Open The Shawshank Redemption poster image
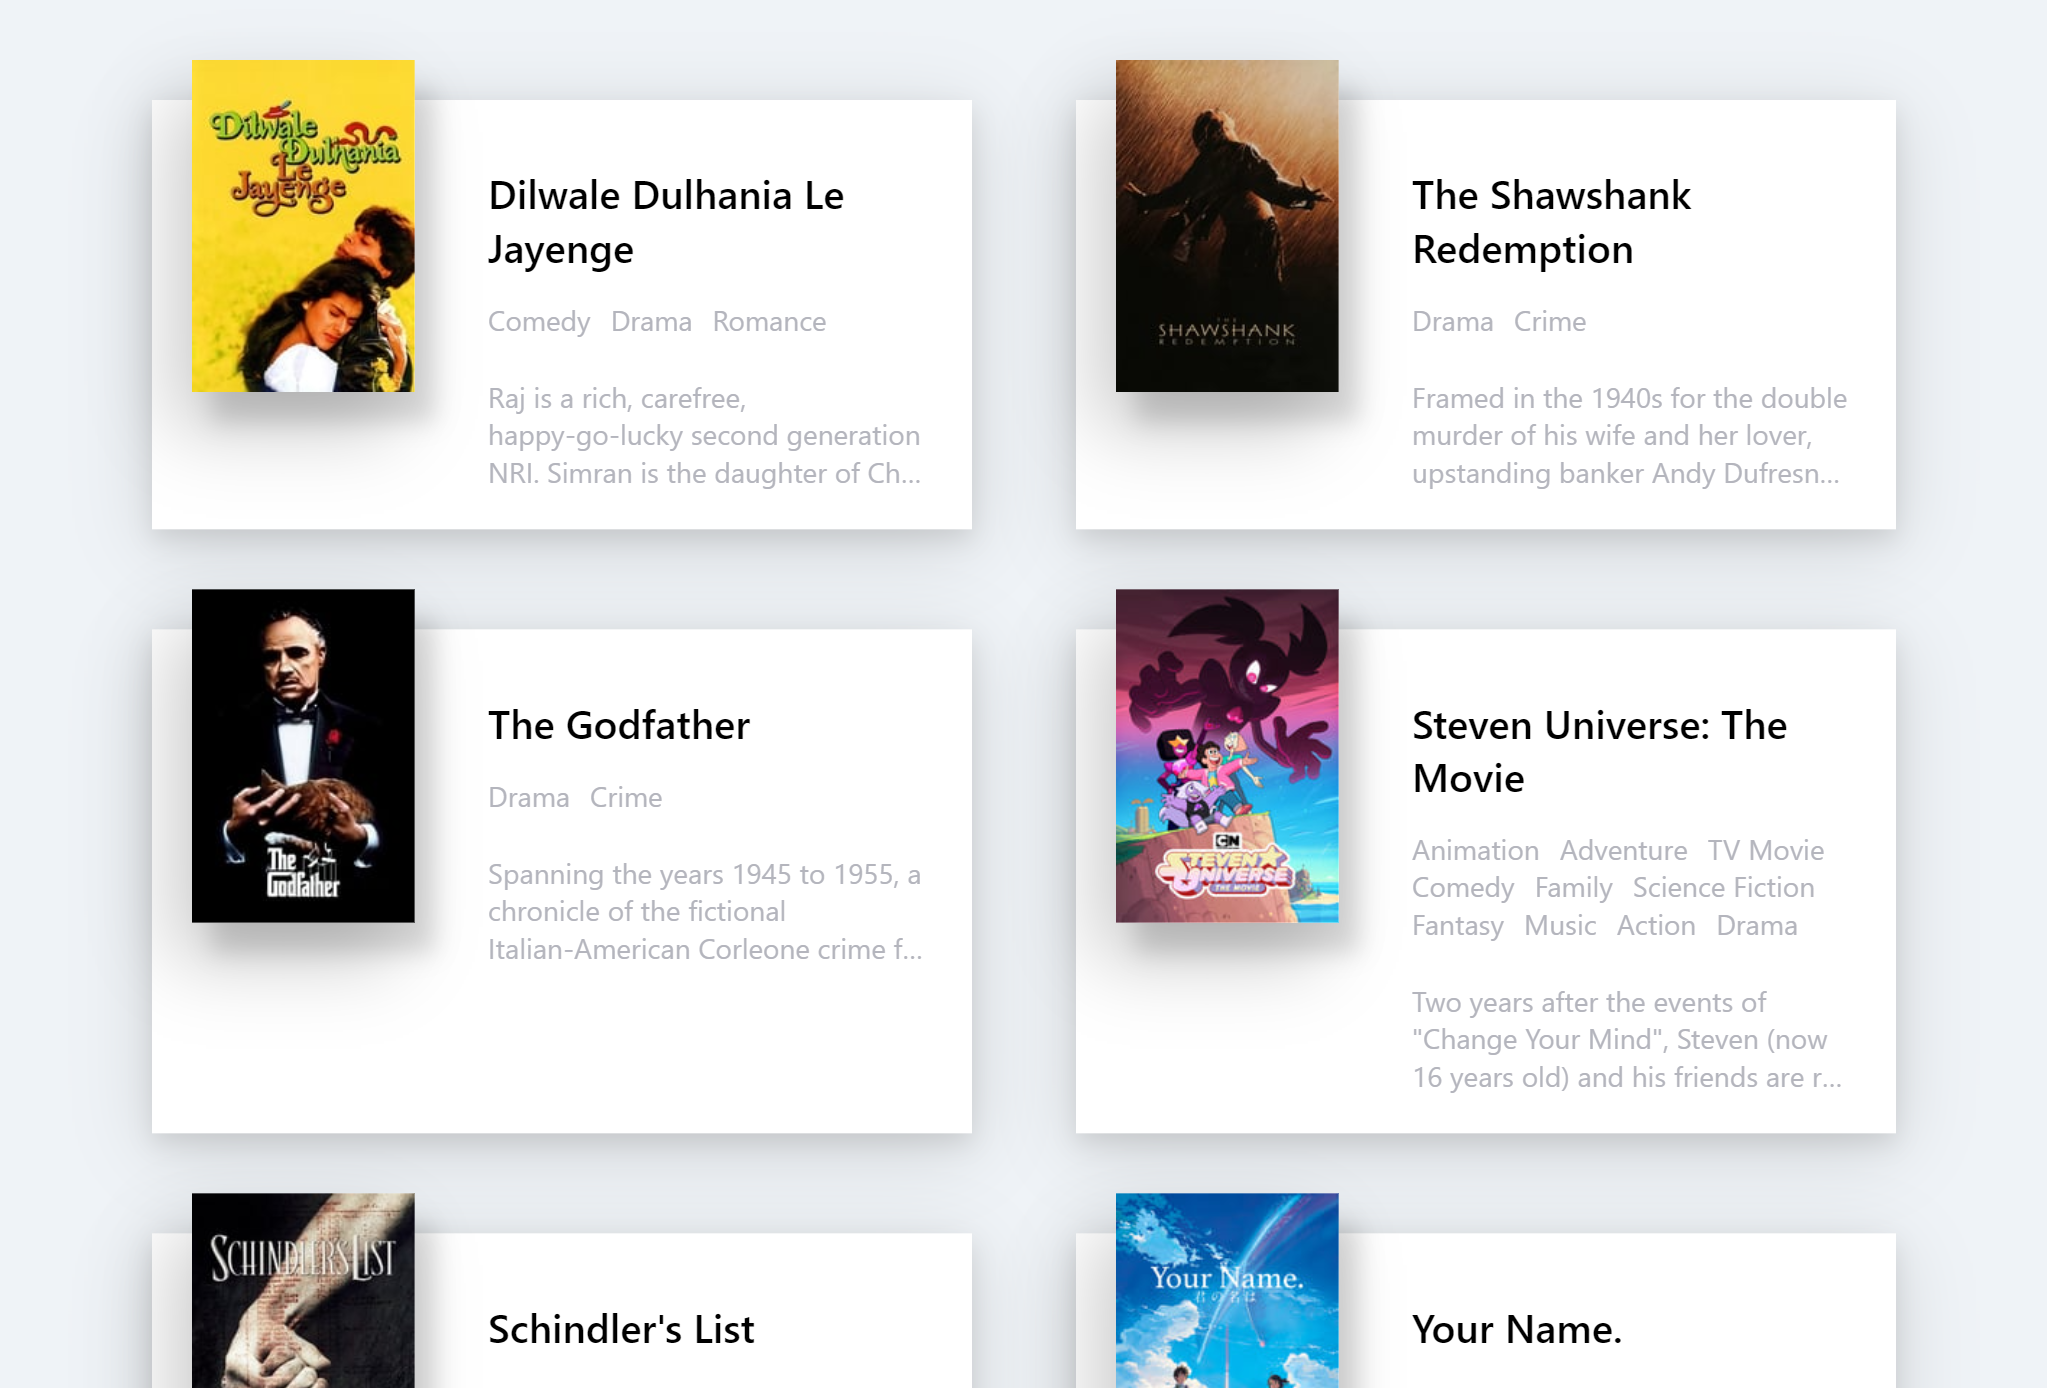Image resolution: width=2047 pixels, height=1388 pixels. pyautogui.click(x=1227, y=226)
